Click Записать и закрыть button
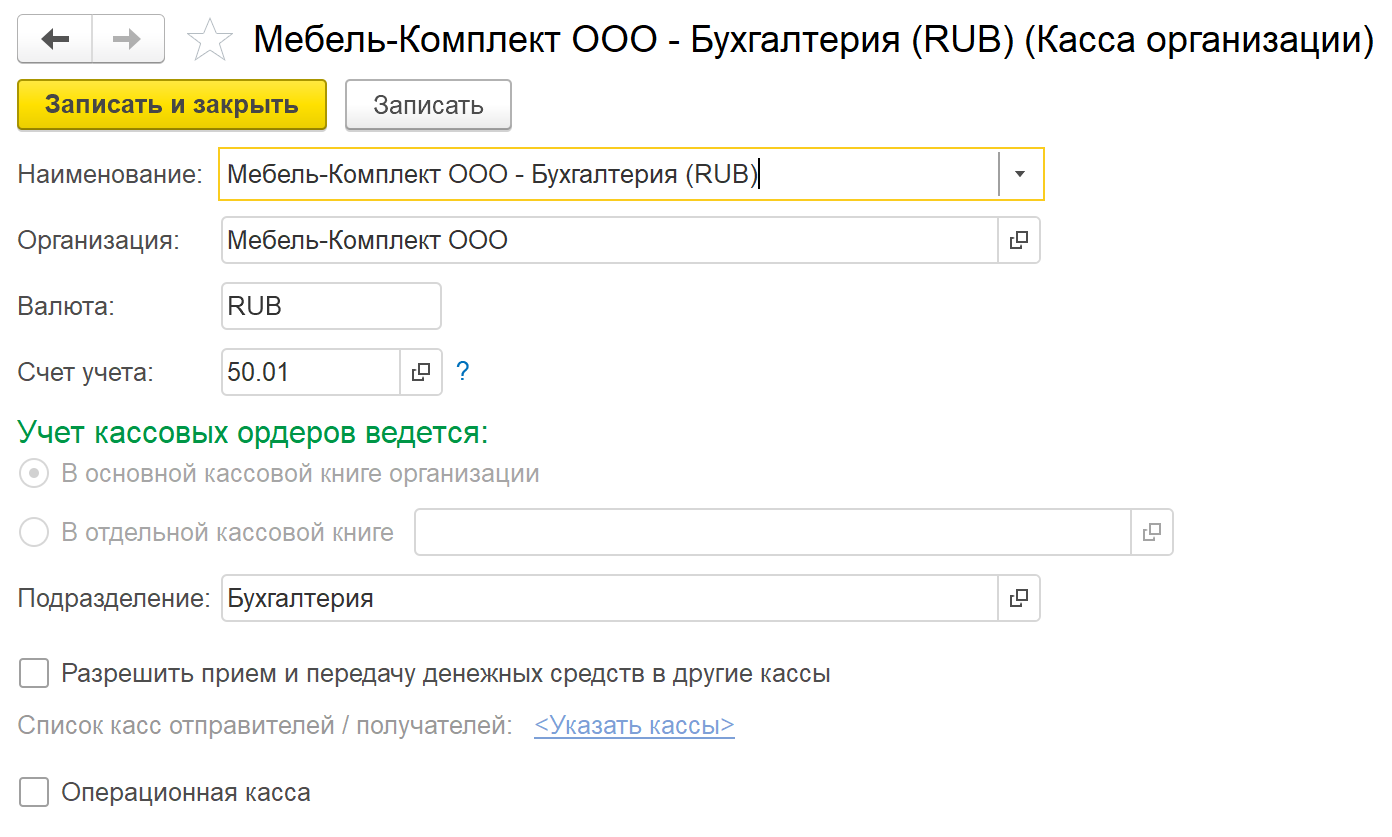The height and width of the screenshot is (837, 1392). [172, 105]
